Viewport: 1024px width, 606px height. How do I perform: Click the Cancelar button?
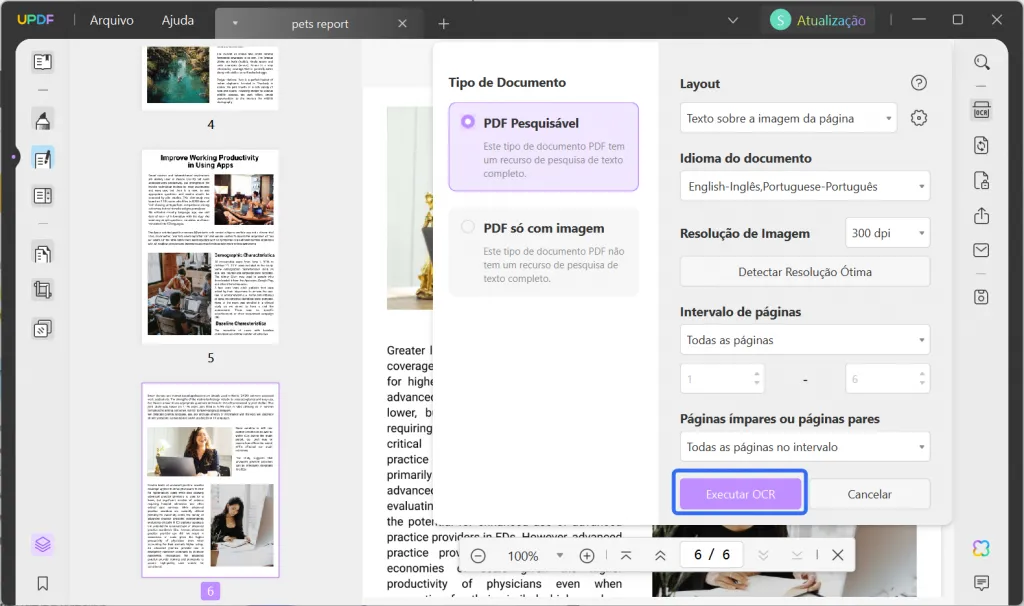pyautogui.click(x=869, y=494)
